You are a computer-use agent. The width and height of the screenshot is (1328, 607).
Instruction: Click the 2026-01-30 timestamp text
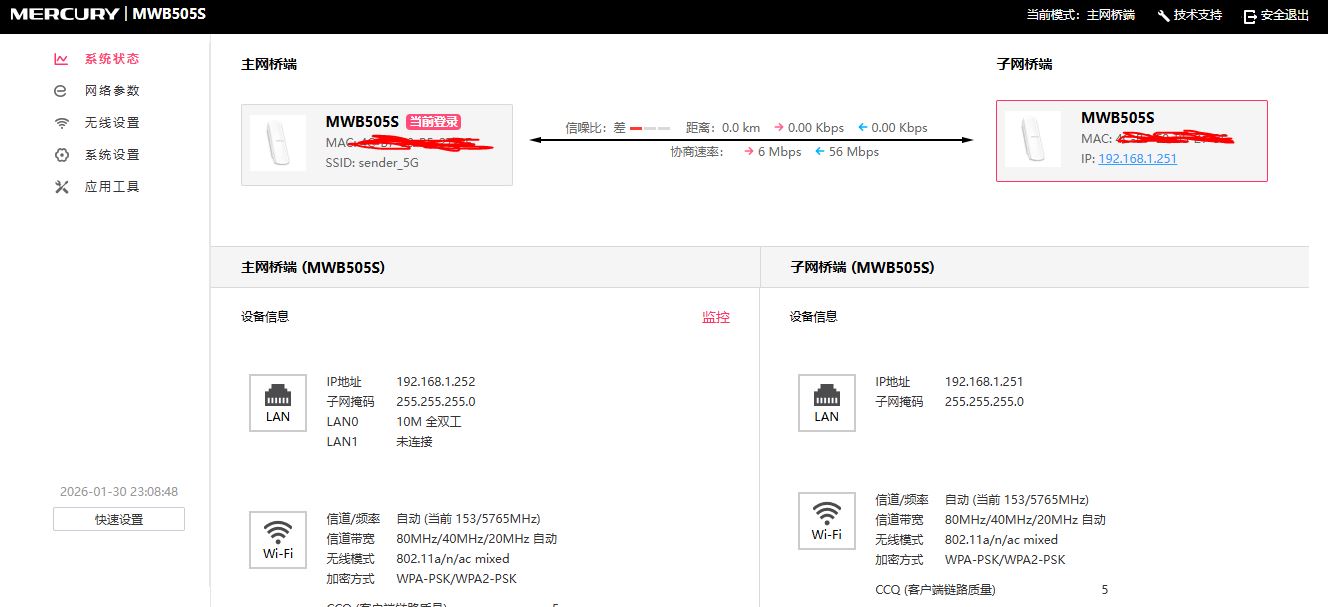119,492
